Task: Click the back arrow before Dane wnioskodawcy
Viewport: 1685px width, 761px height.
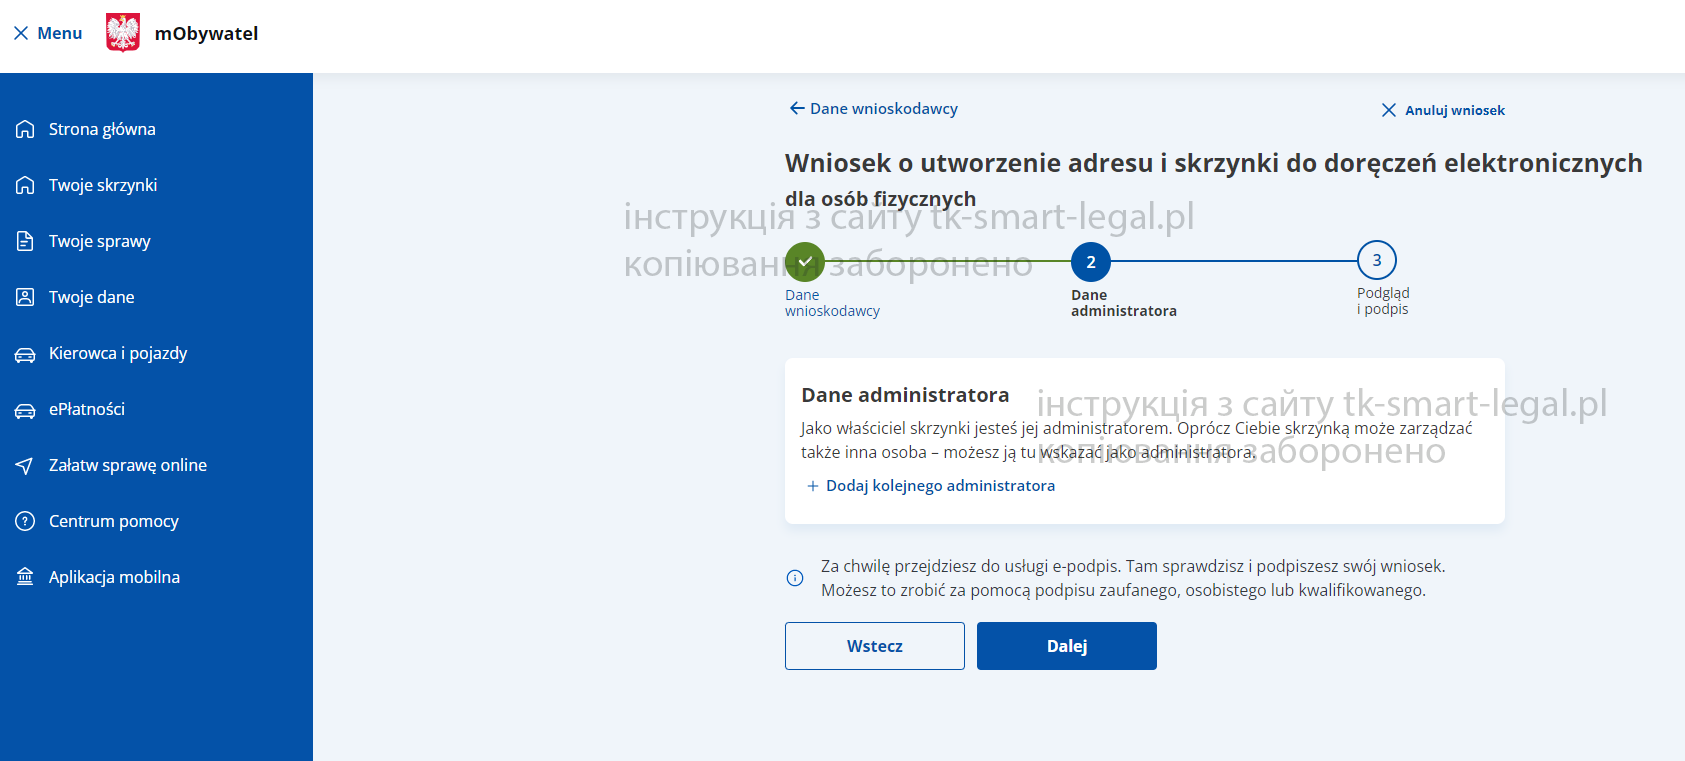Action: [x=797, y=108]
